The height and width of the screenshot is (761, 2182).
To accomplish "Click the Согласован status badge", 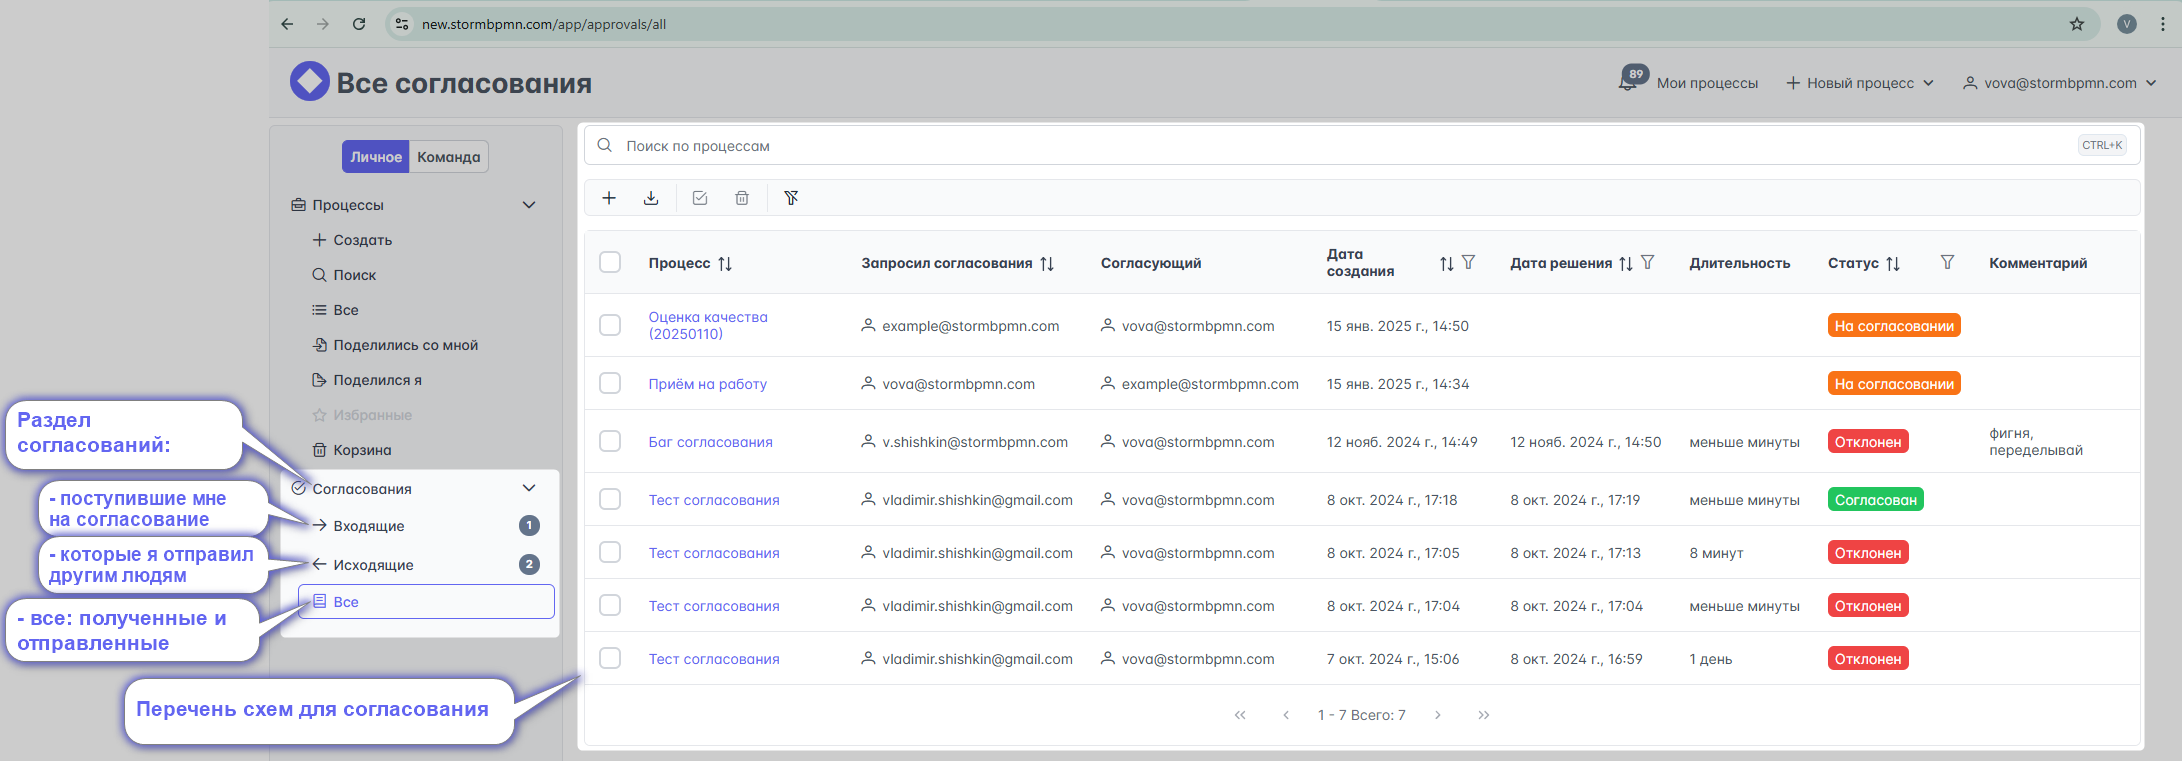I will tap(1875, 500).
